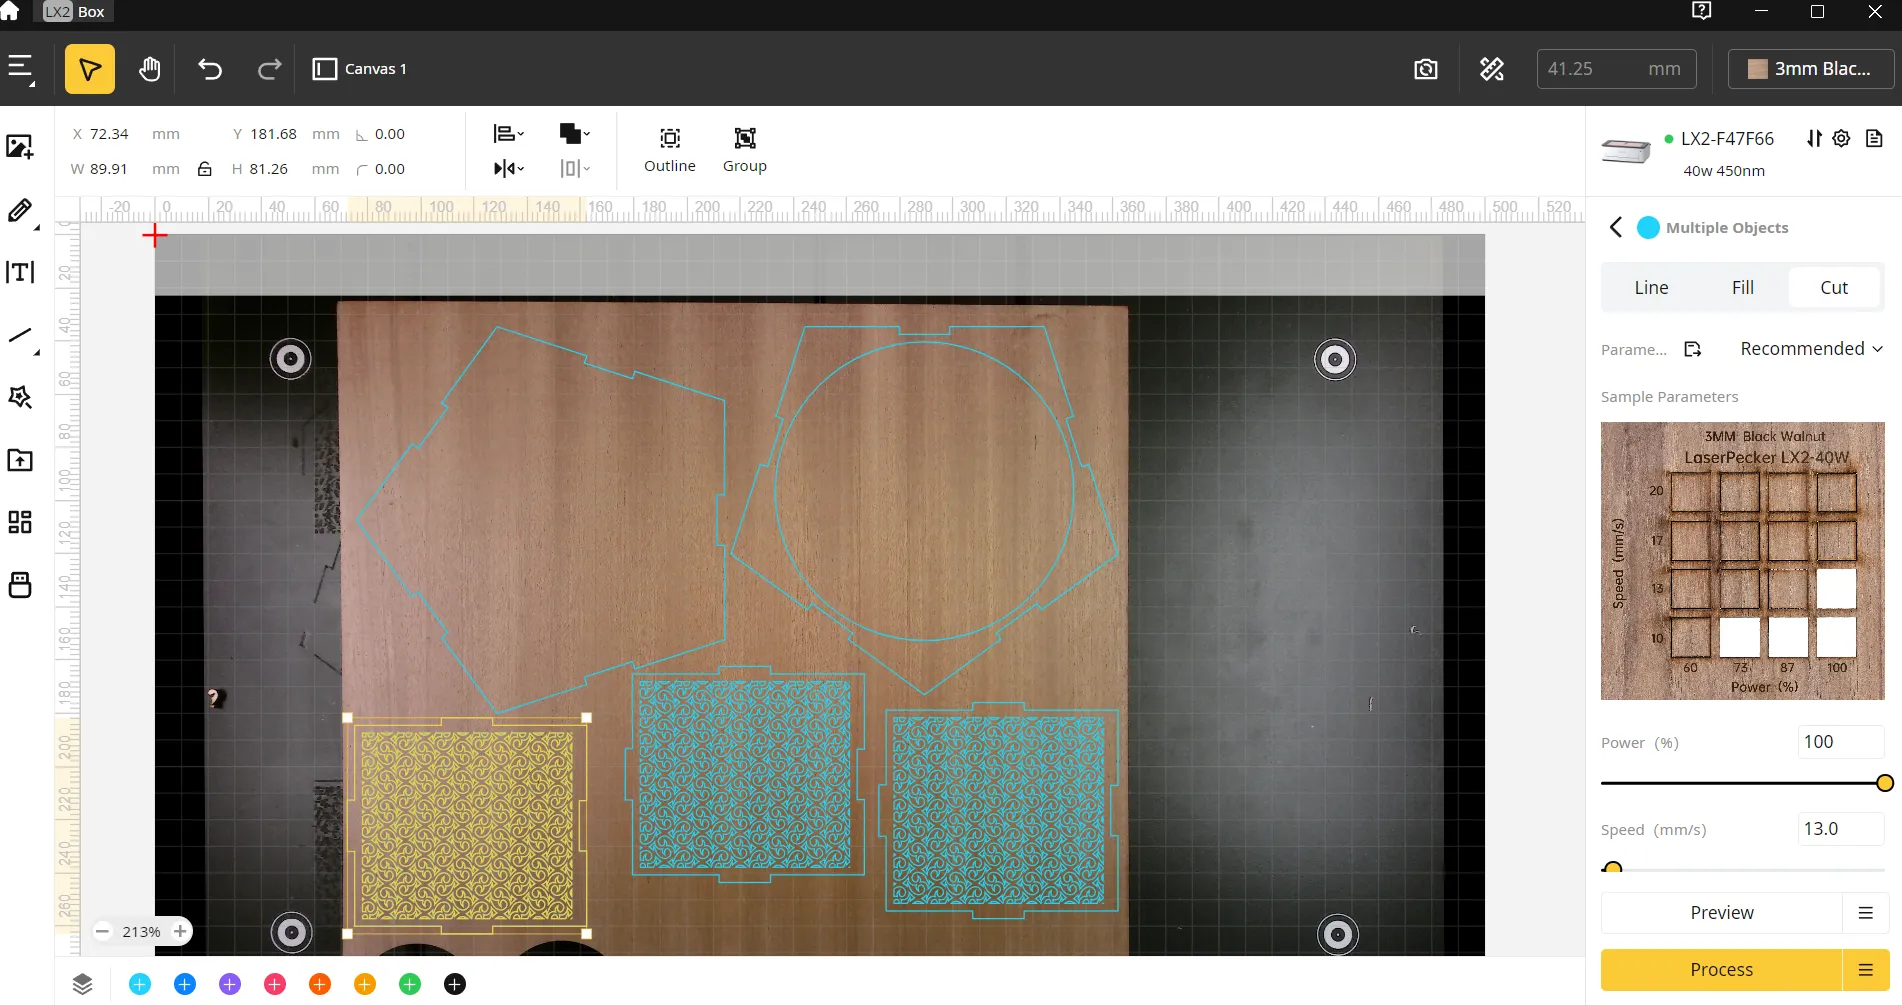Group the selected objects
The image size is (1902, 1005).
745,150
